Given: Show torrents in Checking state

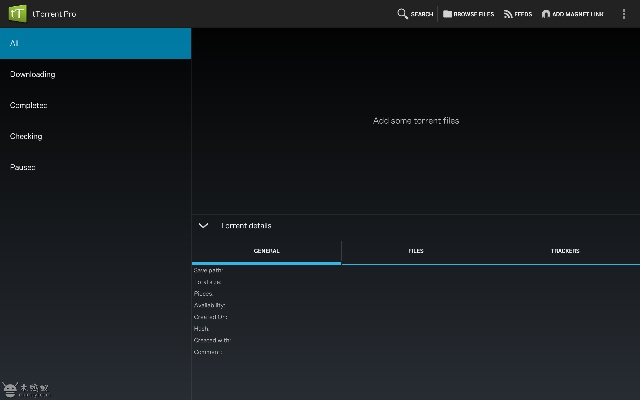Looking at the screenshot, I should [x=95, y=136].
